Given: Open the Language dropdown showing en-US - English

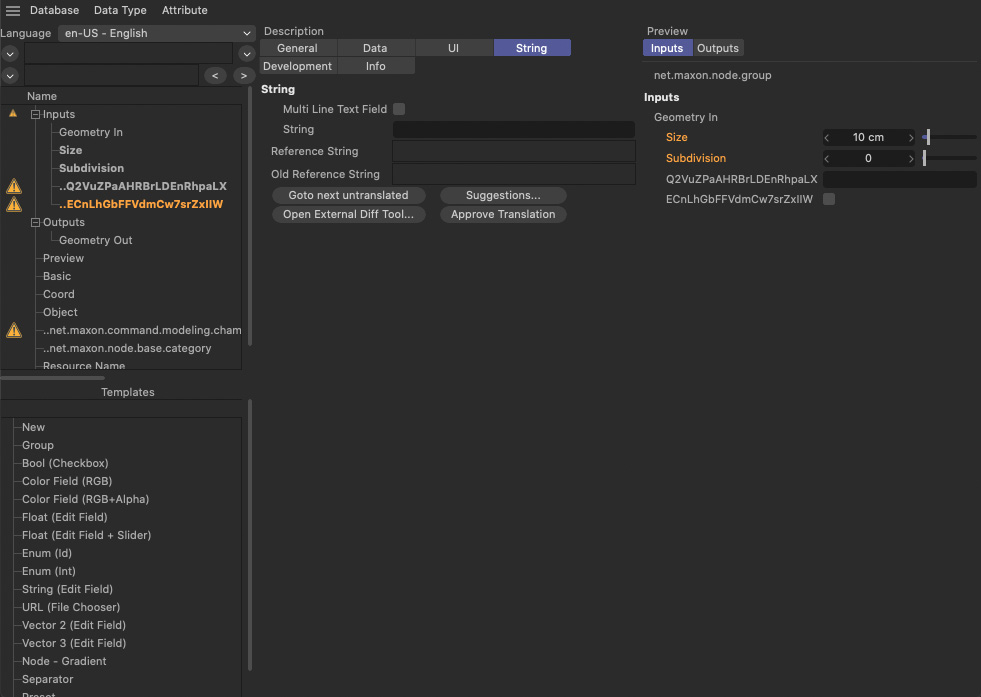Looking at the screenshot, I should click(x=156, y=33).
